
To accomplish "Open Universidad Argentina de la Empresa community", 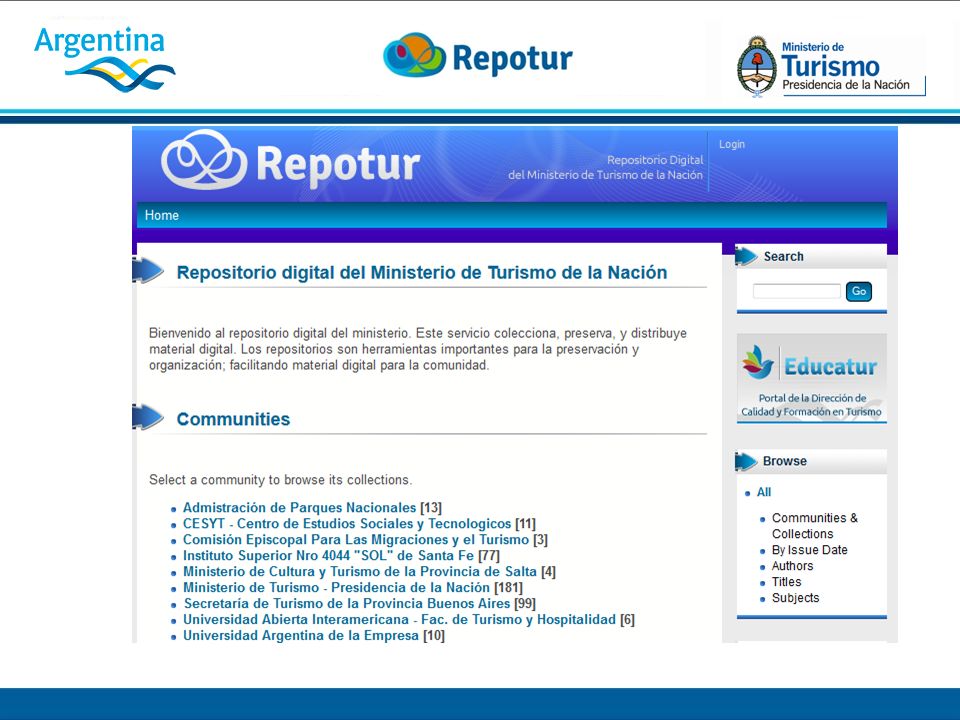I will pyautogui.click(x=301, y=635).
